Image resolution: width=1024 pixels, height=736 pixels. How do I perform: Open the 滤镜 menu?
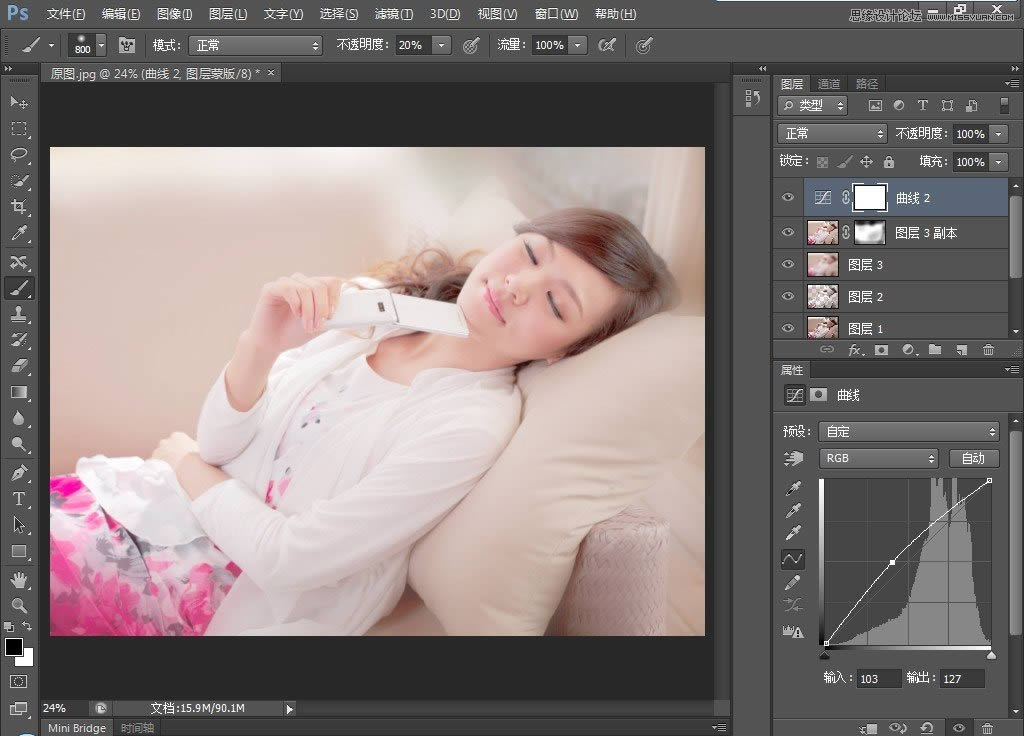pyautogui.click(x=393, y=14)
